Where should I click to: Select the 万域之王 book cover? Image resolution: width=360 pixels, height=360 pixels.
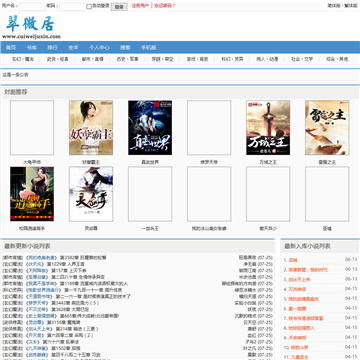(x=268, y=128)
